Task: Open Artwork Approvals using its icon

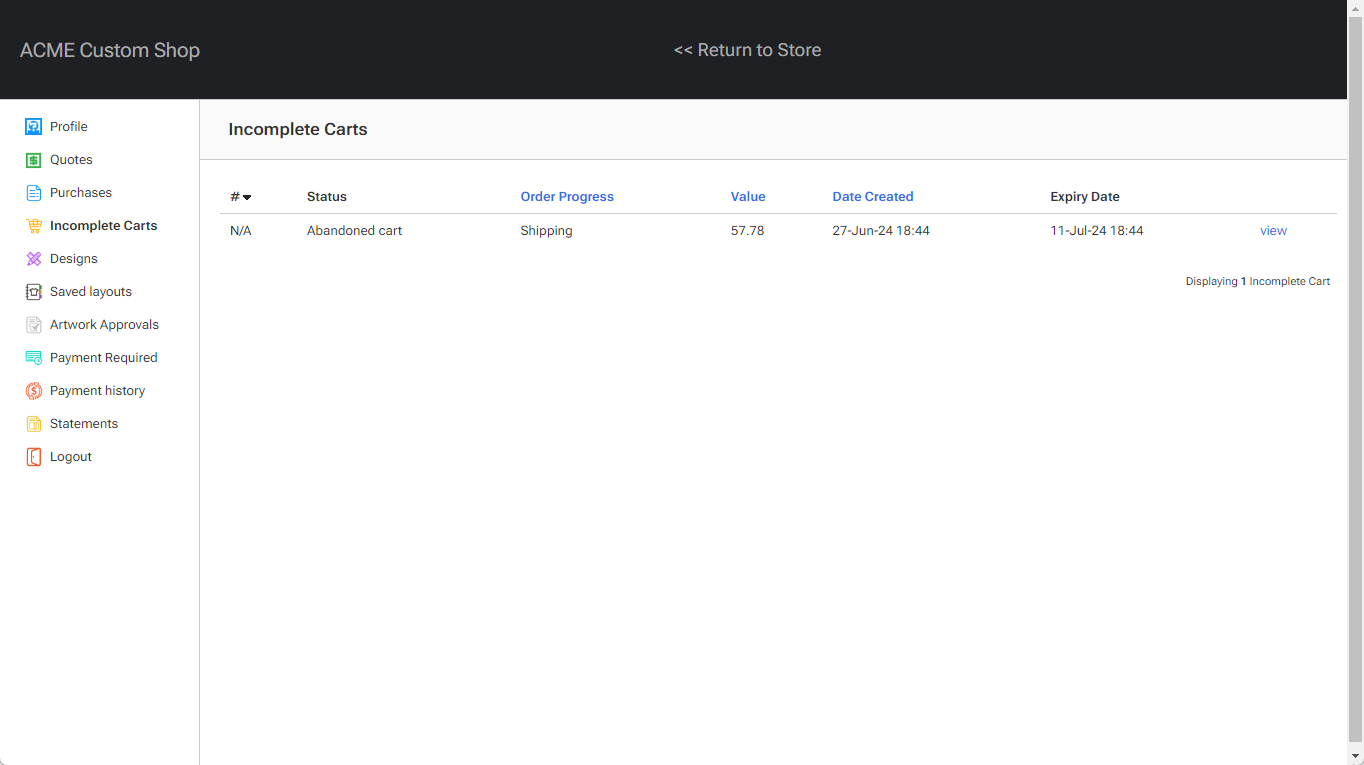Action: click(33, 324)
